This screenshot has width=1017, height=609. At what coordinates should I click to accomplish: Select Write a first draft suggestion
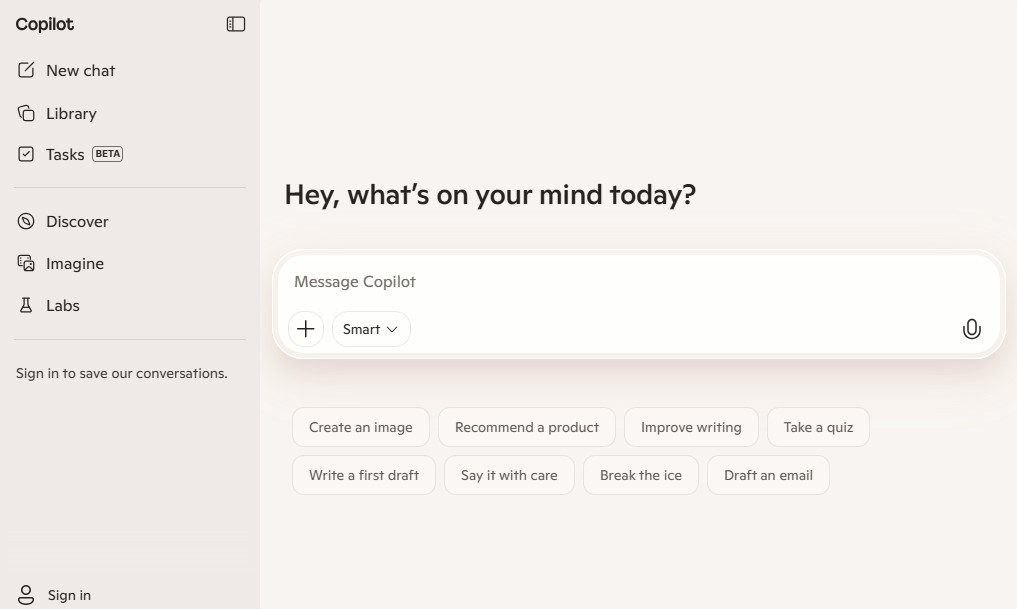(364, 475)
